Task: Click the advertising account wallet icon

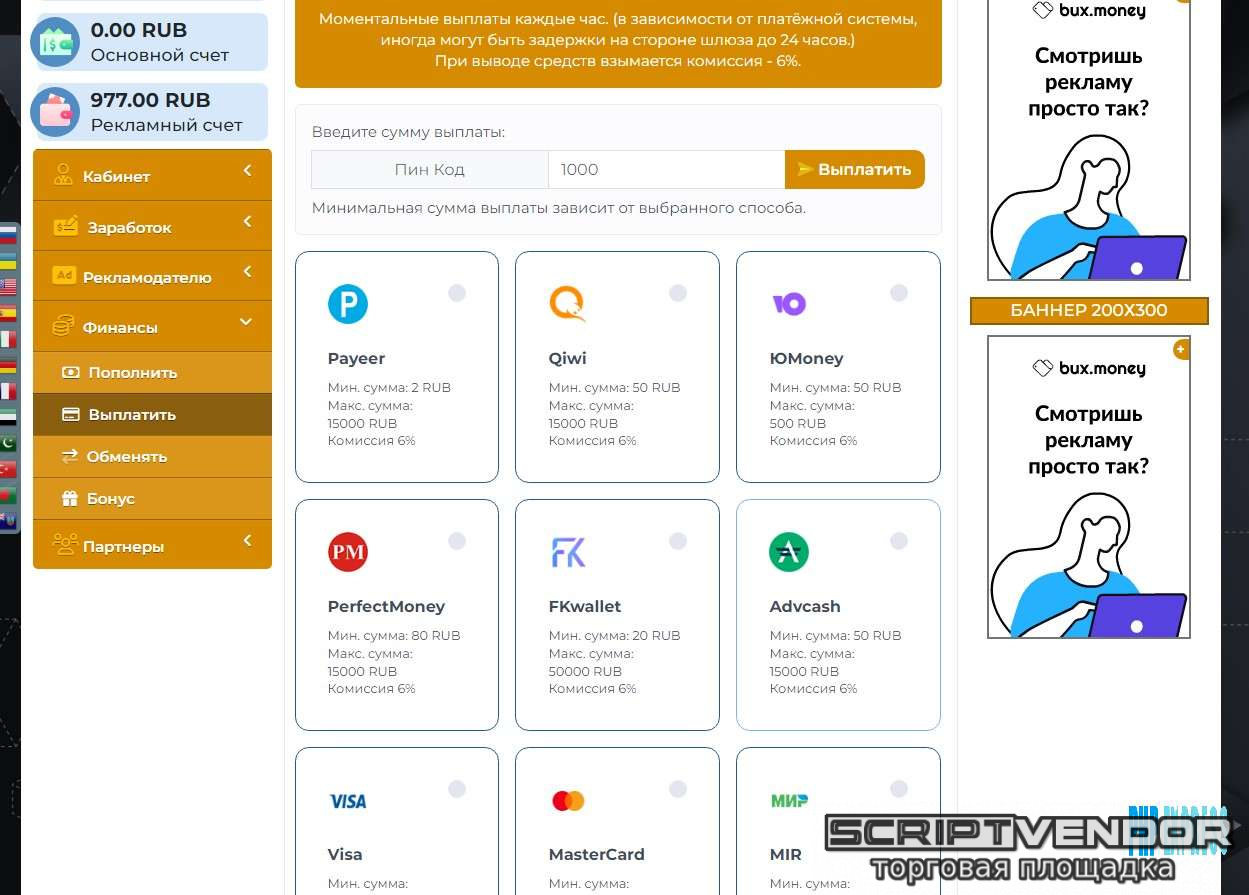Action: pyautogui.click(x=55, y=112)
